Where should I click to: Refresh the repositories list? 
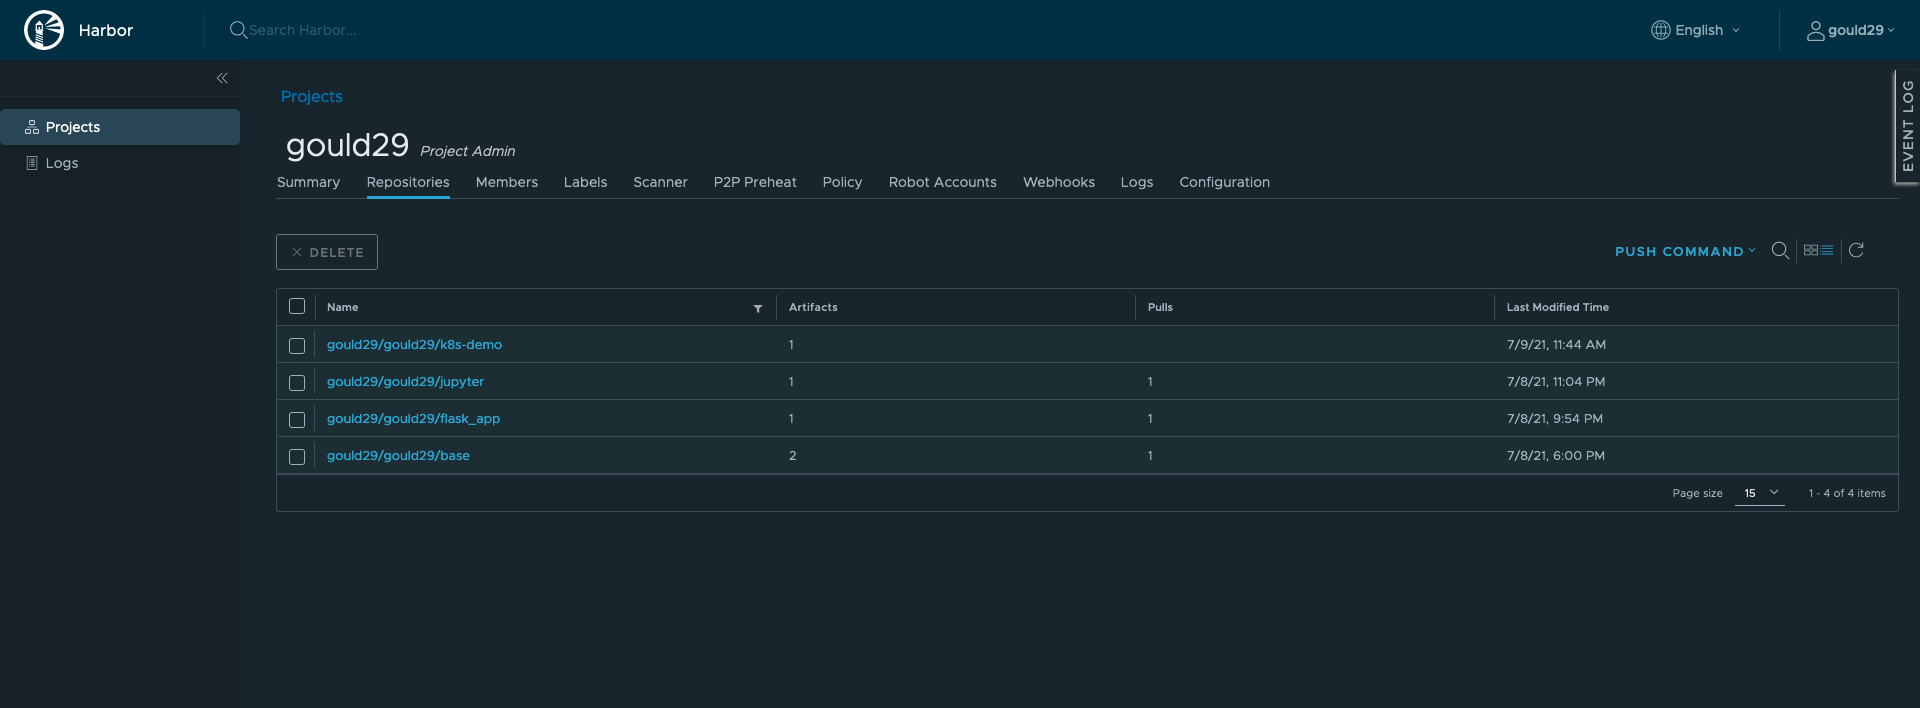[x=1856, y=250]
